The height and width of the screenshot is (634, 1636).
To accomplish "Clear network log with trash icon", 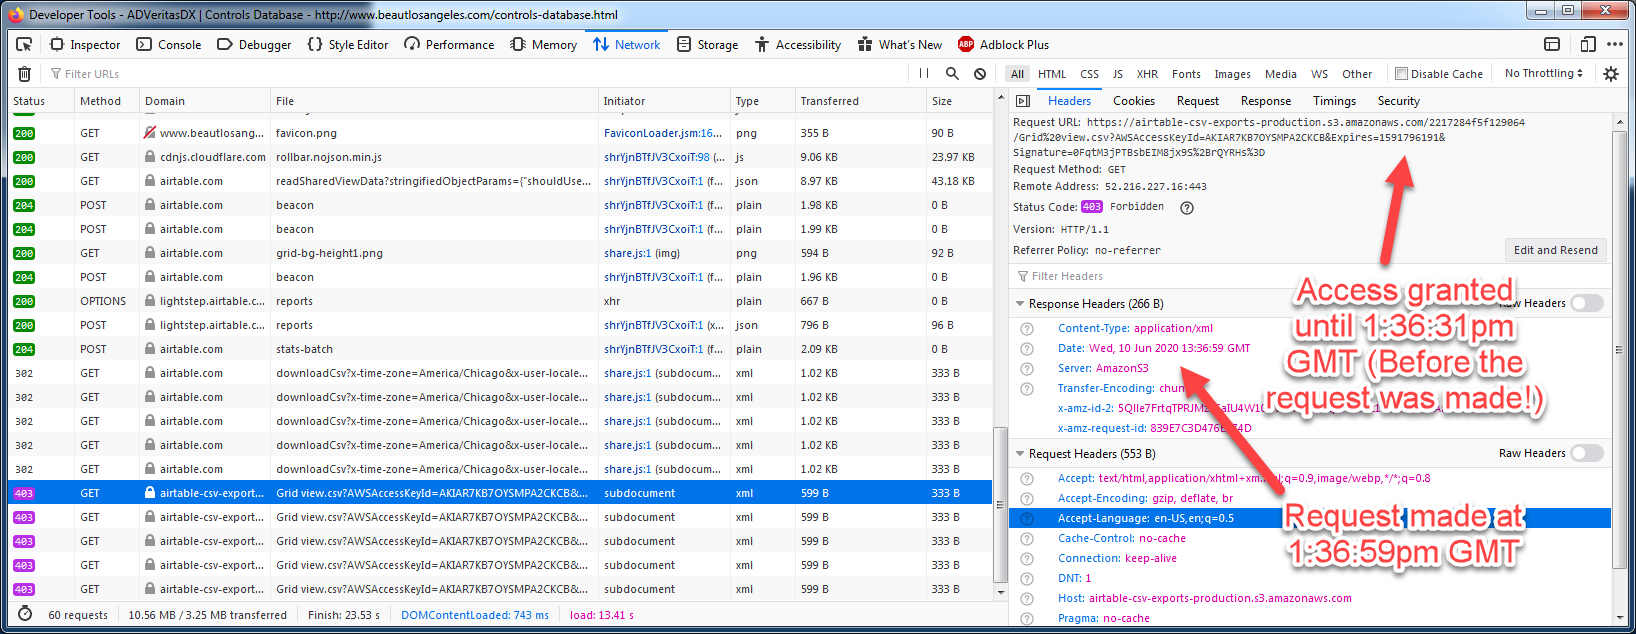I will (x=25, y=74).
